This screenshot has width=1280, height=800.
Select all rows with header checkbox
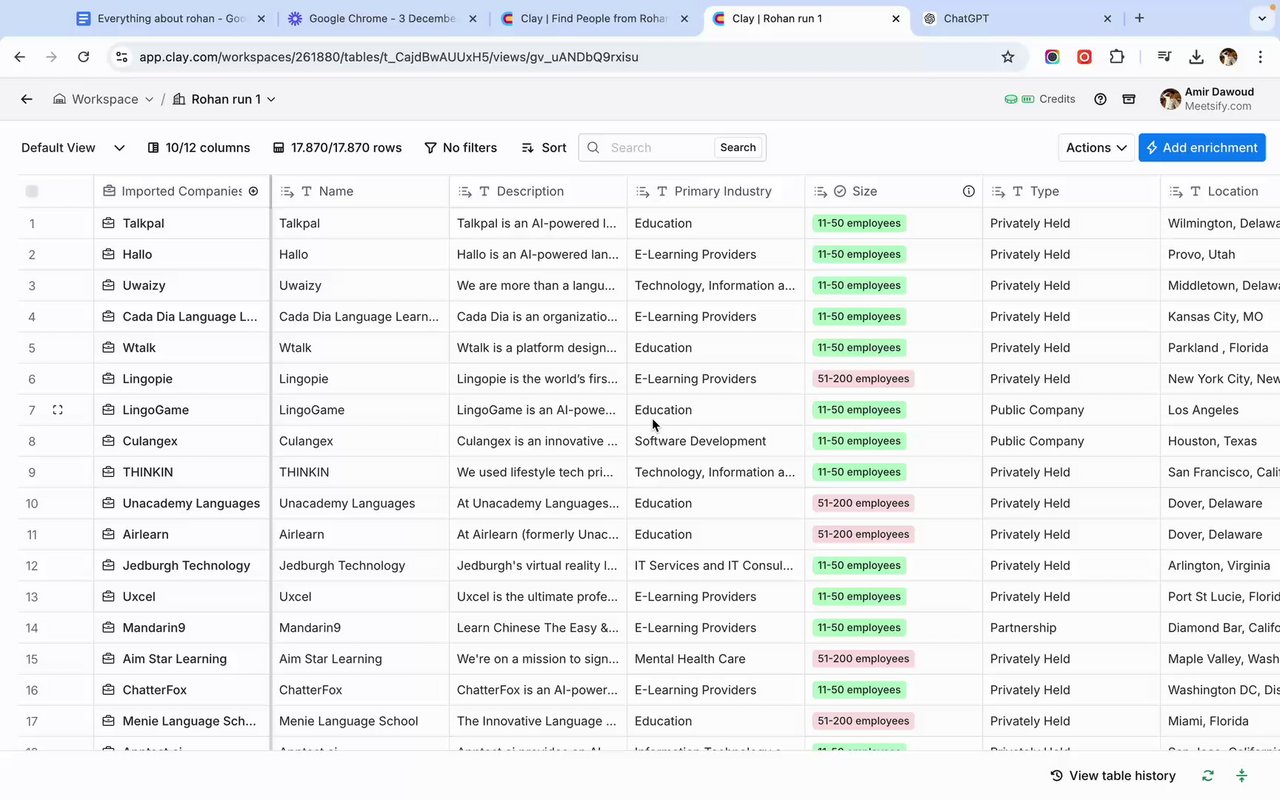(x=32, y=191)
